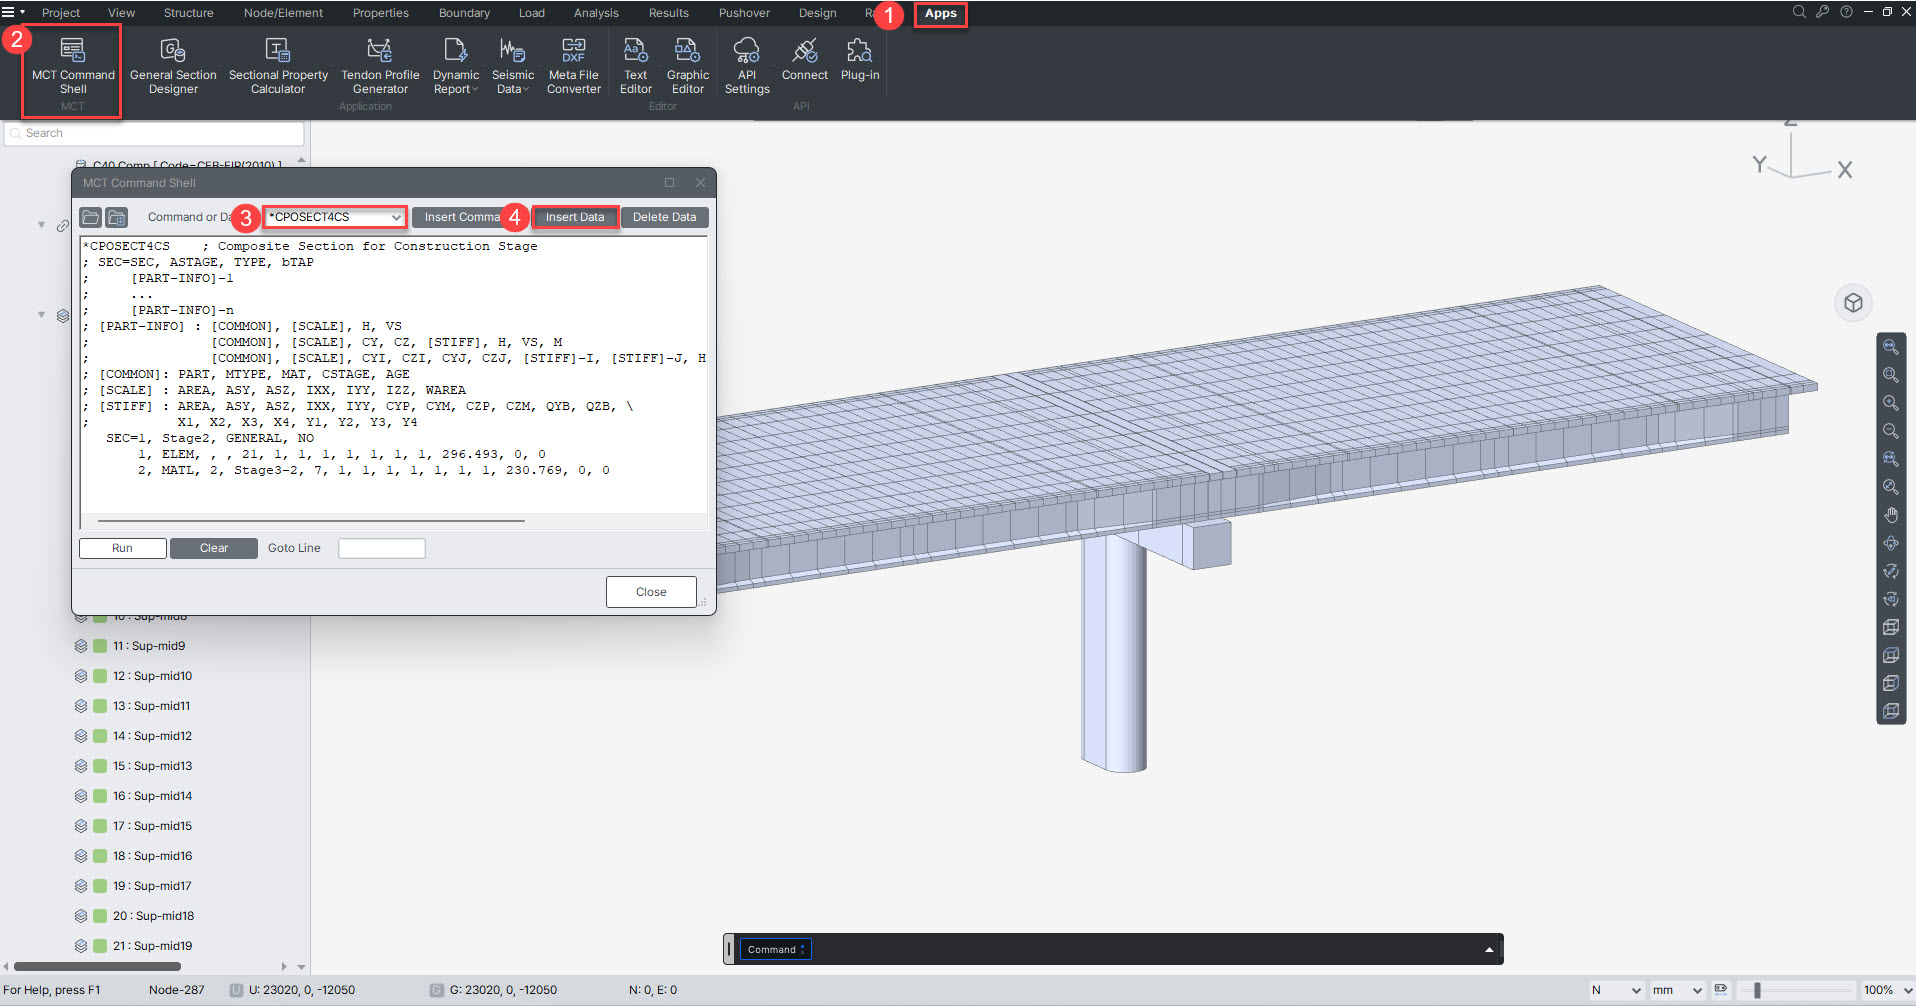The width and height of the screenshot is (1916, 1006).
Task: Click the view cube icon in viewport
Action: pyautogui.click(x=1853, y=303)
